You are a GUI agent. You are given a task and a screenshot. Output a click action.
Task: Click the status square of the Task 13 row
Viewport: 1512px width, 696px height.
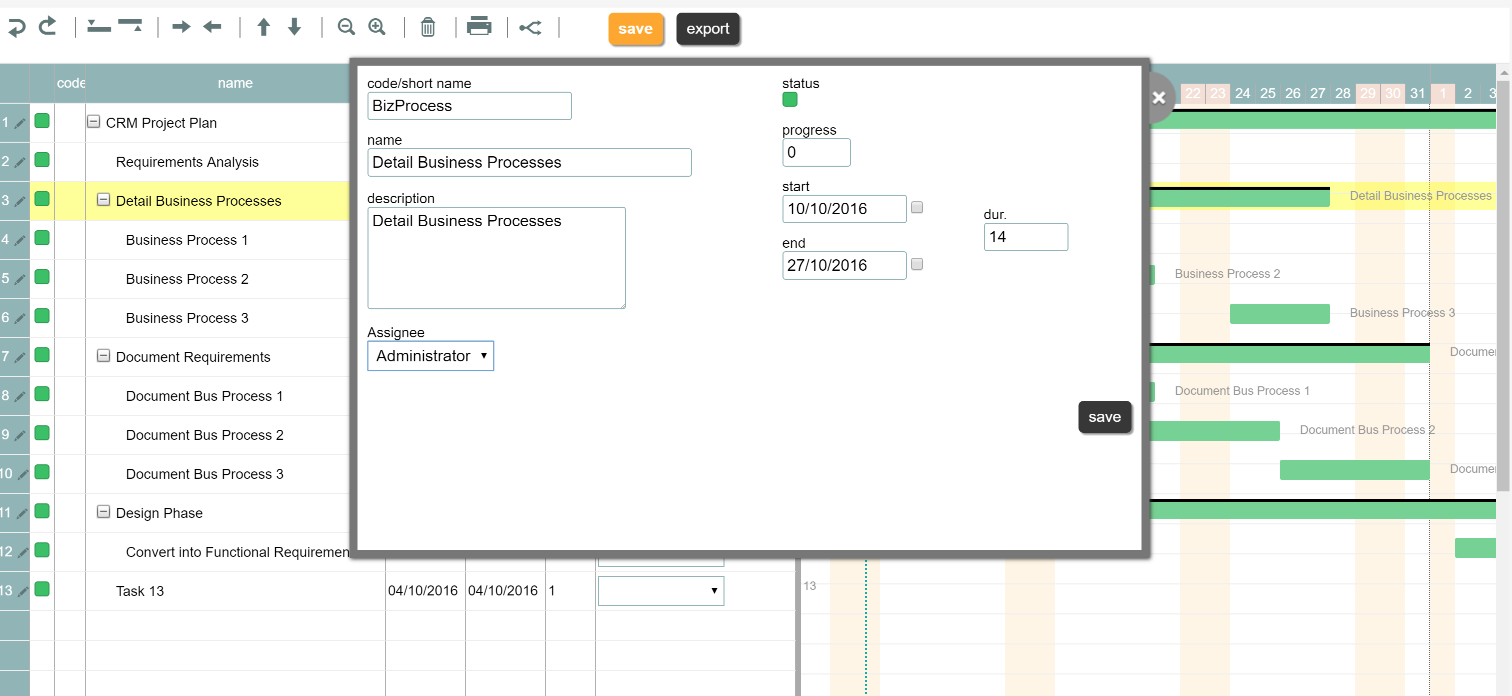[x=42, y=589]
